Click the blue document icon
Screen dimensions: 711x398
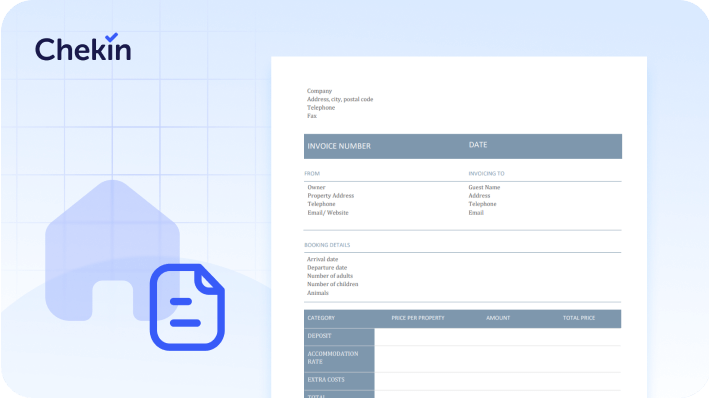click(x=187, y=307)
